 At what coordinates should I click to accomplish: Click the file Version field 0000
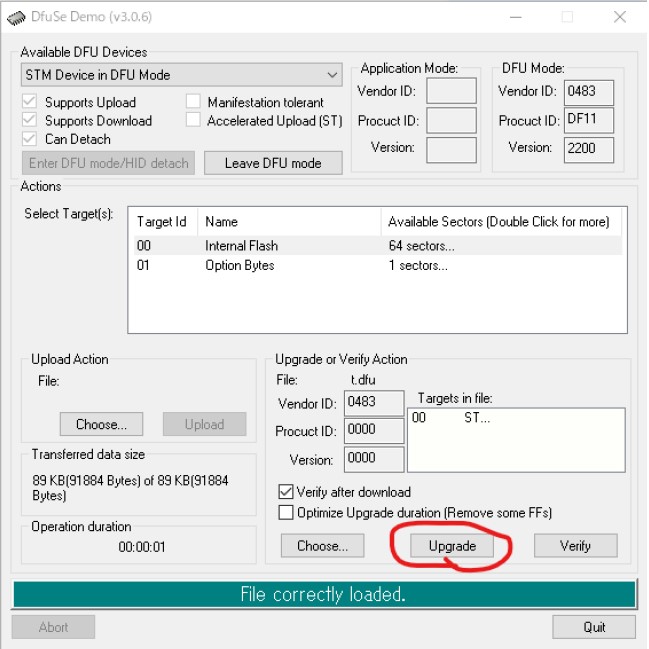tap(374, 459)
